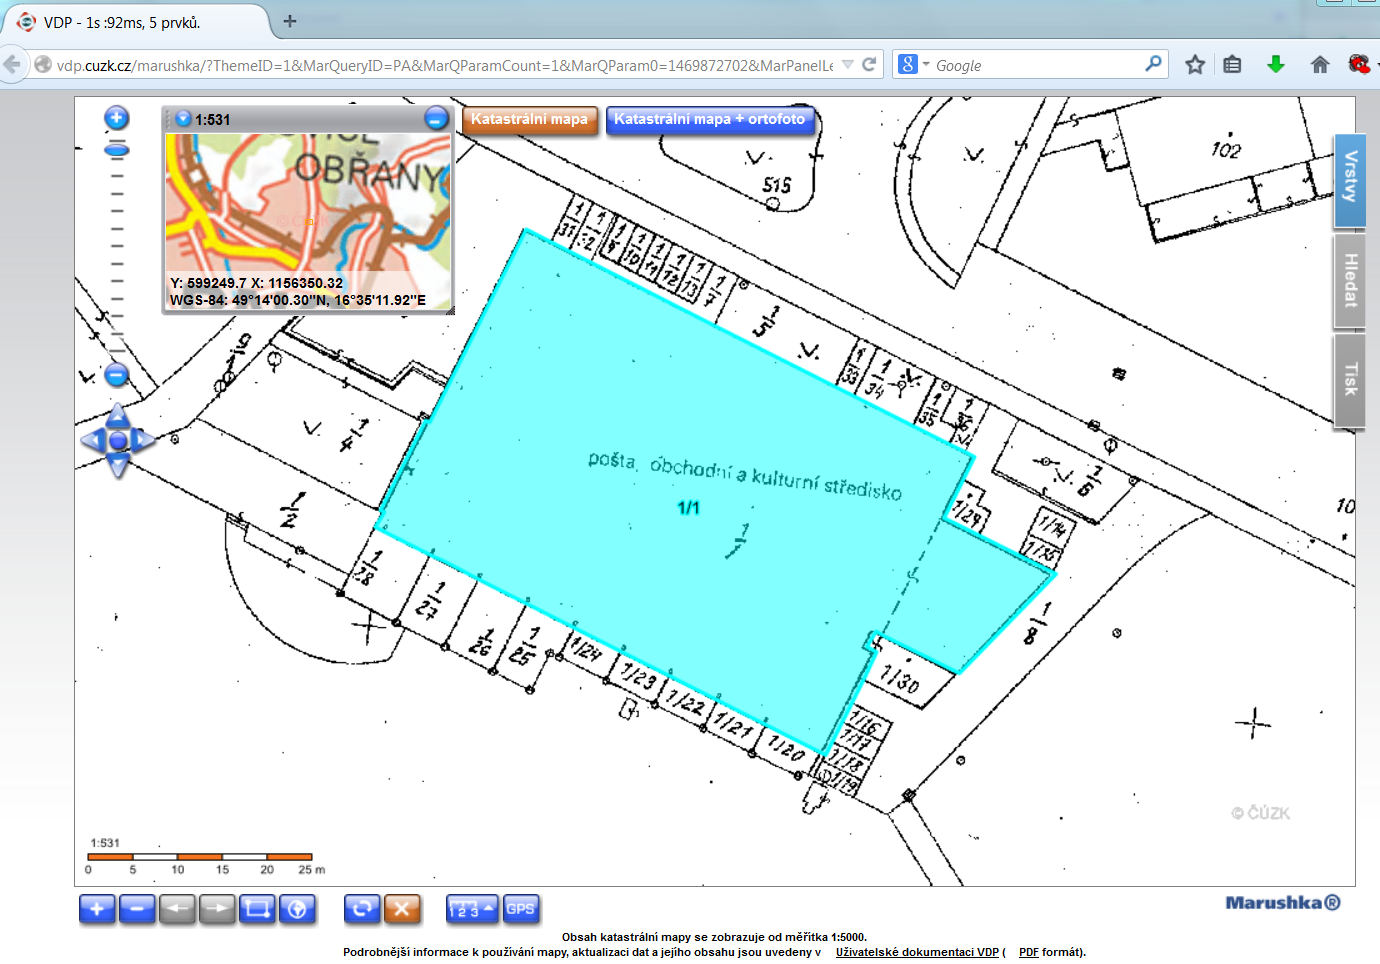The width and height of the screenshot is (1380, 964).
Task: Pan the map right with the arrow
Action: 145,440
